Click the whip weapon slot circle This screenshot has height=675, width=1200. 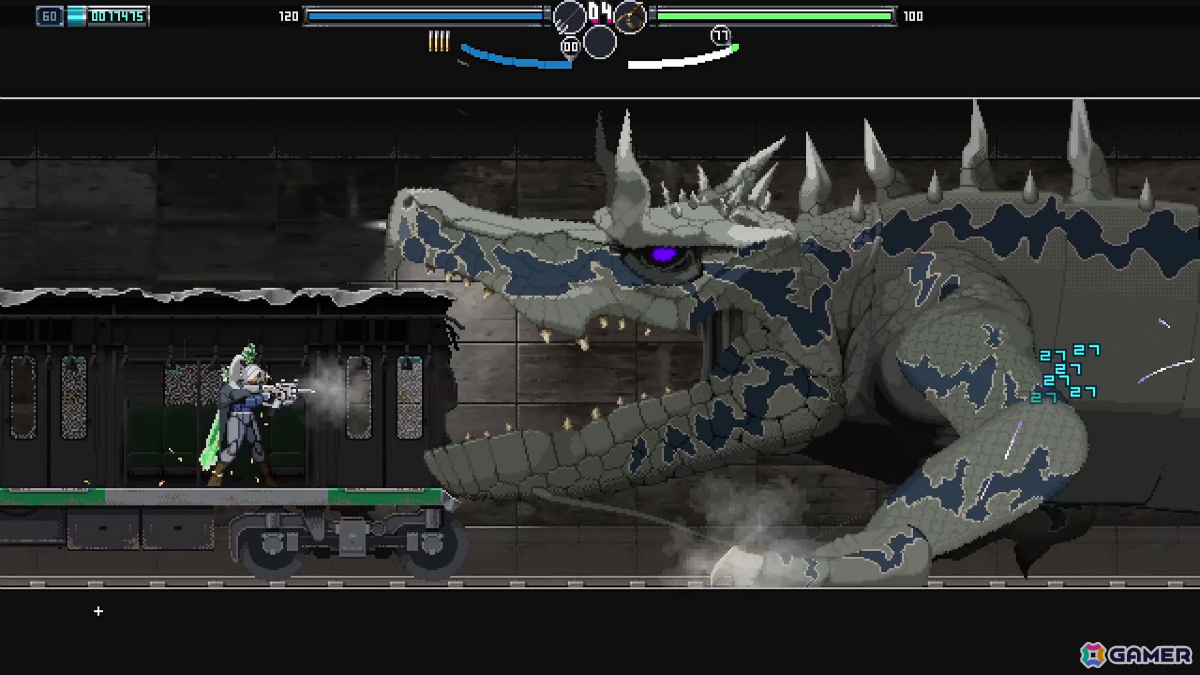click(630, 17)
